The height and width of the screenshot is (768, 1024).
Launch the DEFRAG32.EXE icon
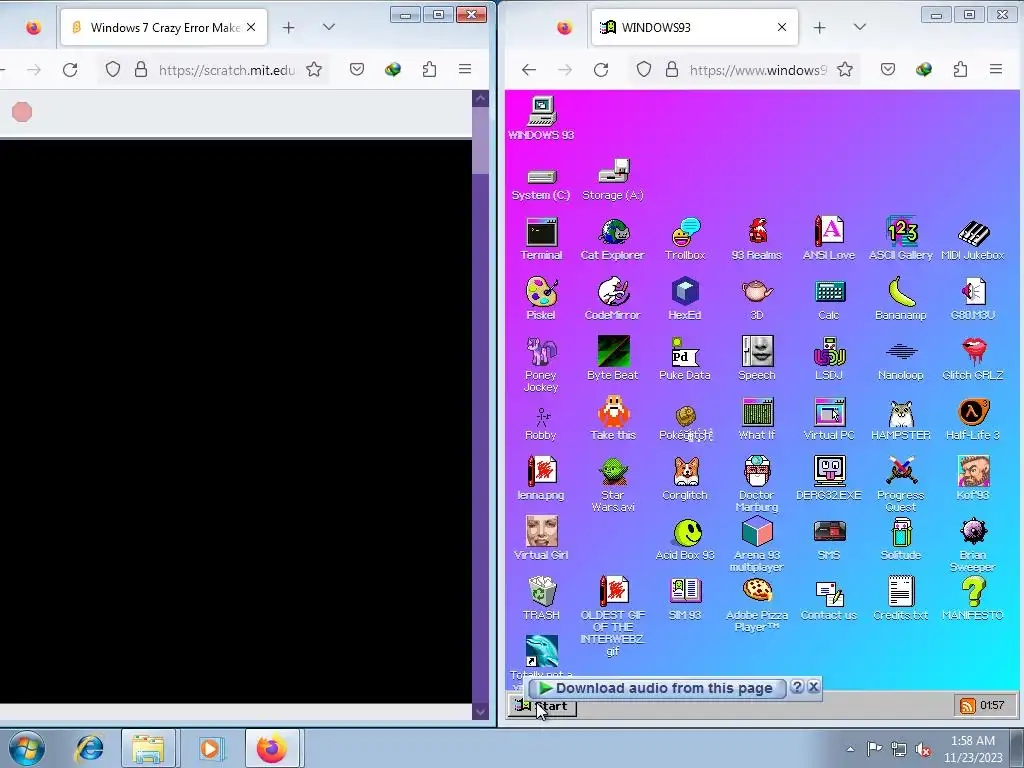click(829, 479)
